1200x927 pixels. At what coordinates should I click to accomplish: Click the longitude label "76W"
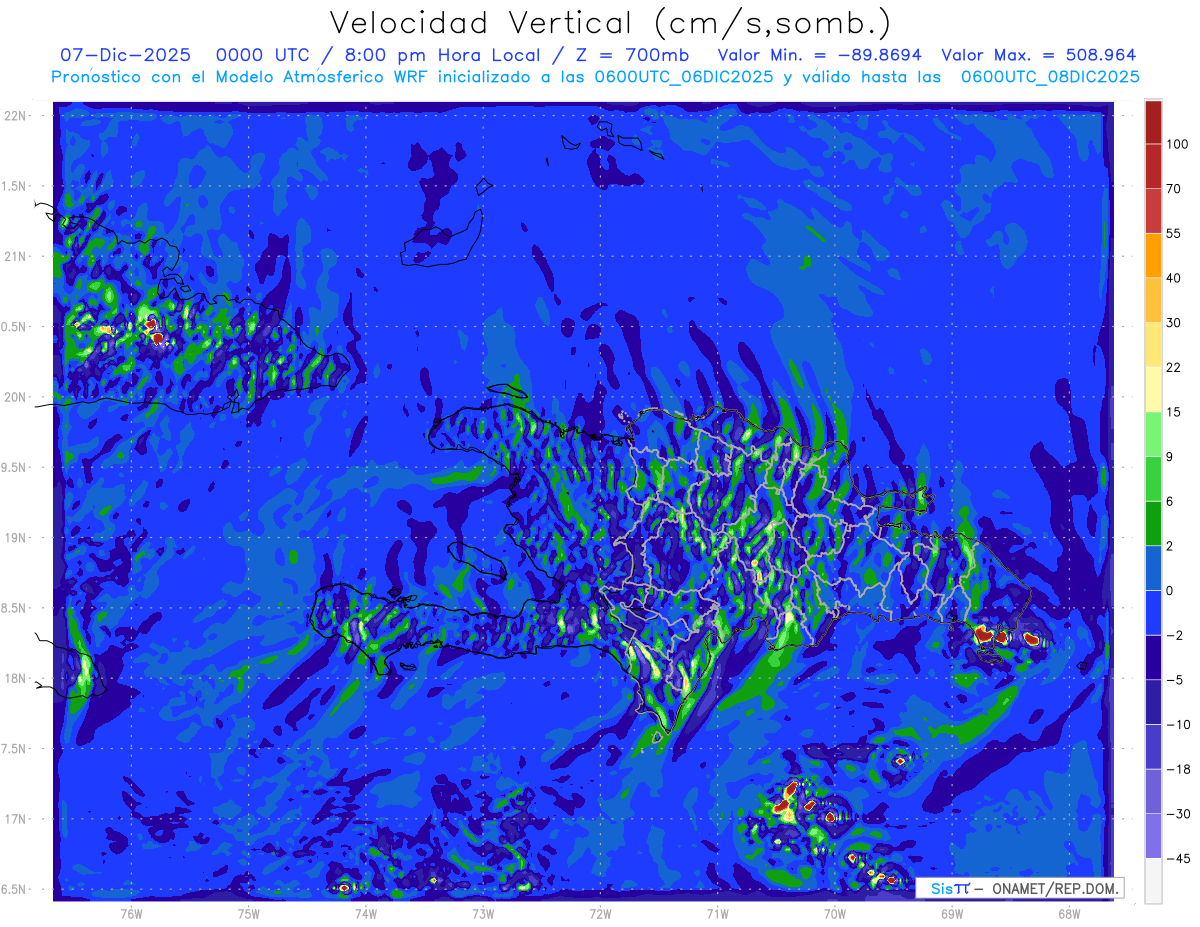(x=131, y=913)
